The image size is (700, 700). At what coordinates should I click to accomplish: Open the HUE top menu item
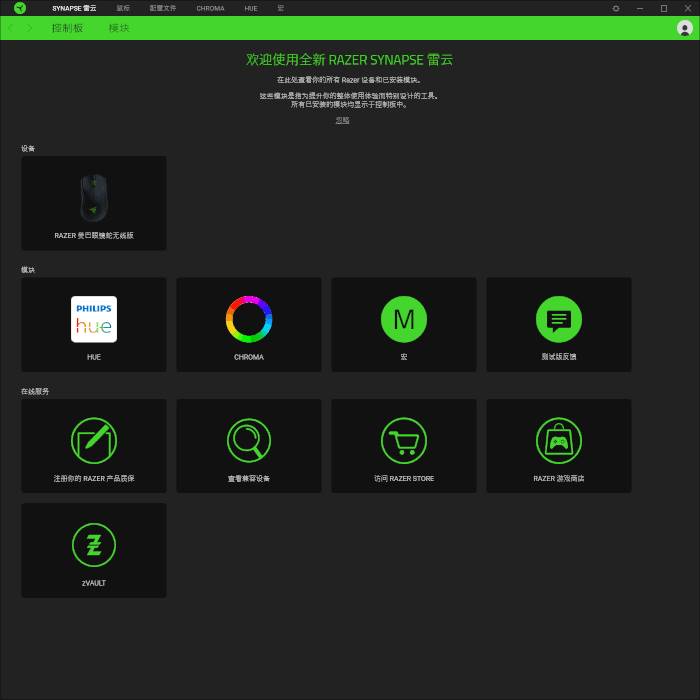pos(251,8)
